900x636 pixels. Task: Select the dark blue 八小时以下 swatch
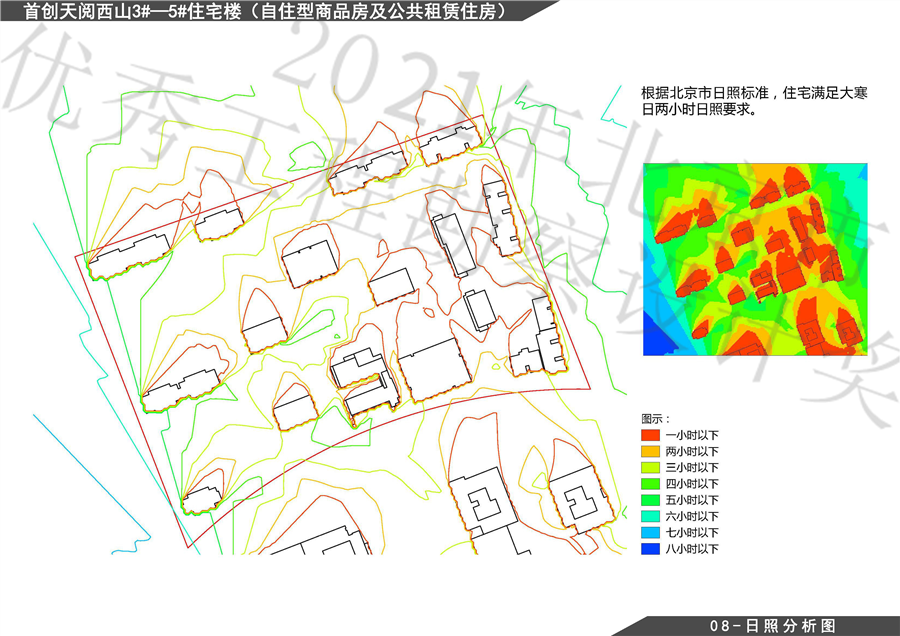coord(649,549)
